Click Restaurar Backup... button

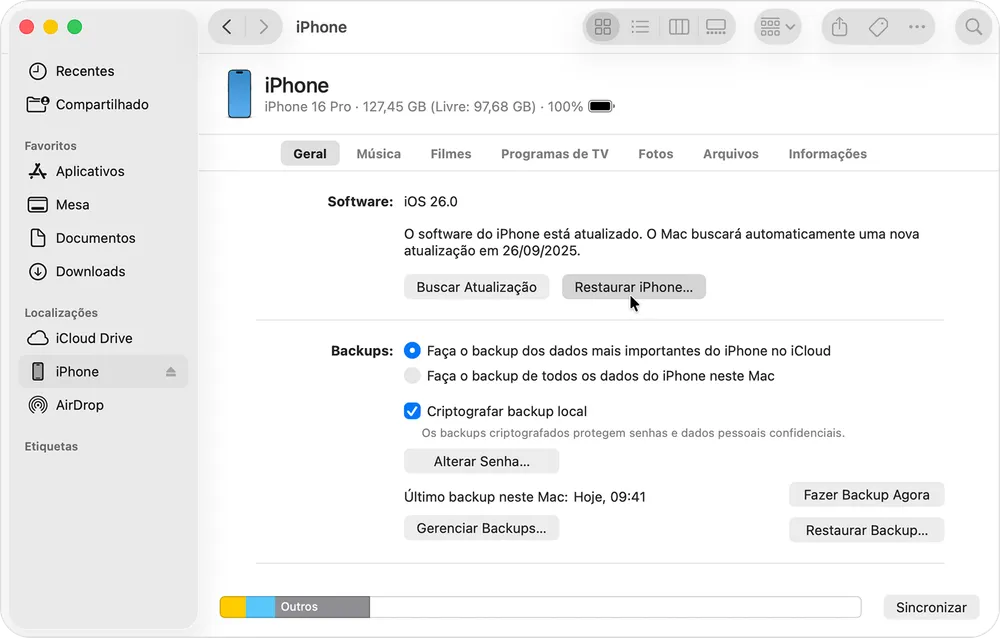[x=867, y=530]
